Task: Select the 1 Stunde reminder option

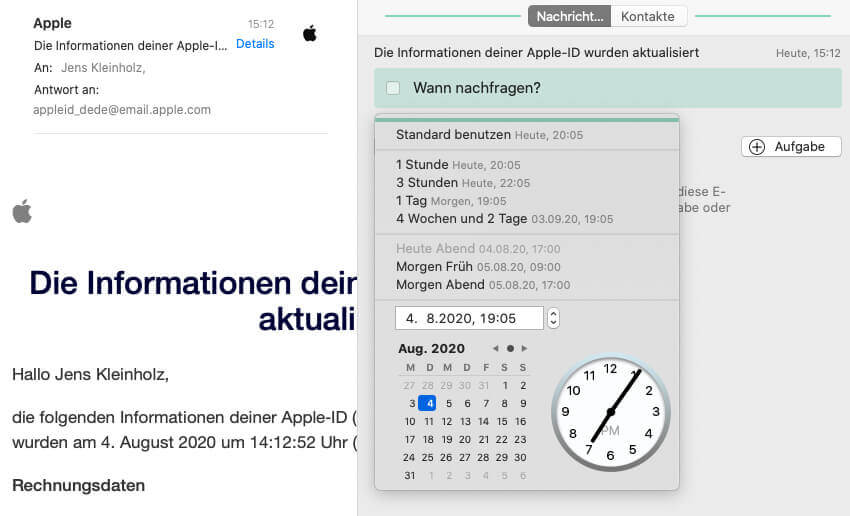Action: [527, 165]
